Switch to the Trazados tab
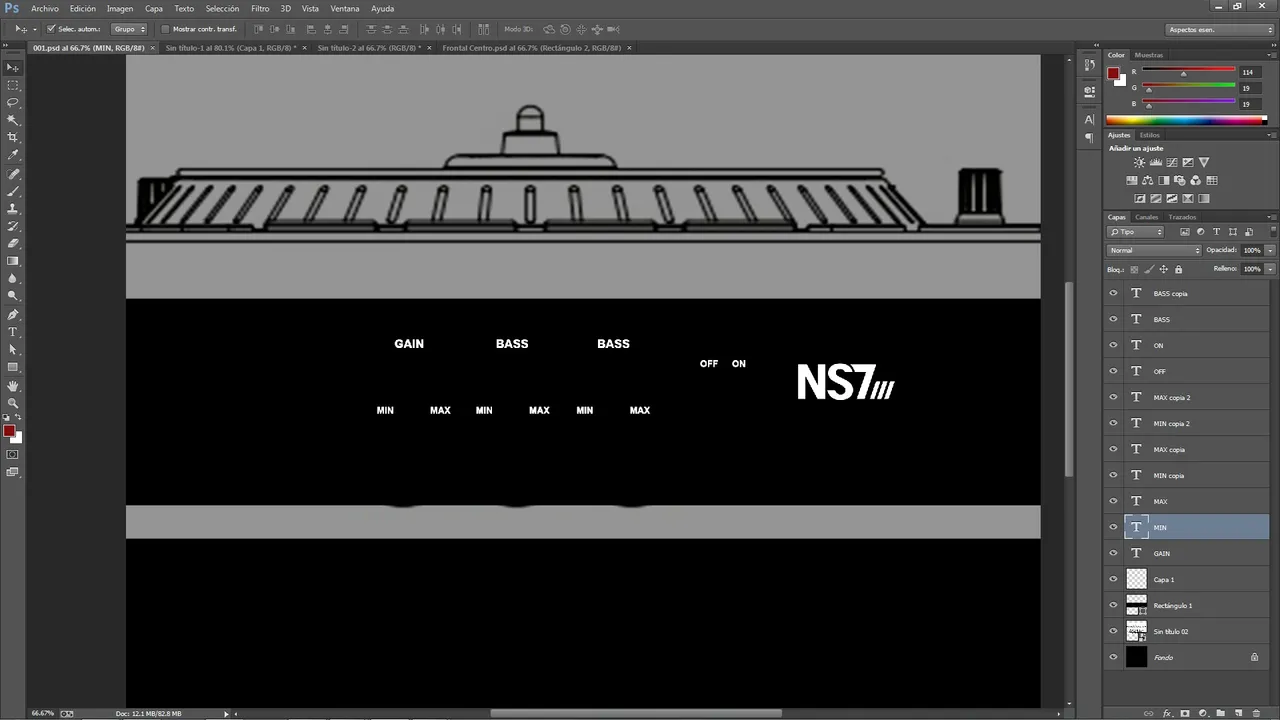This screenshot has width=1280, height=720. coord(1182,217)
